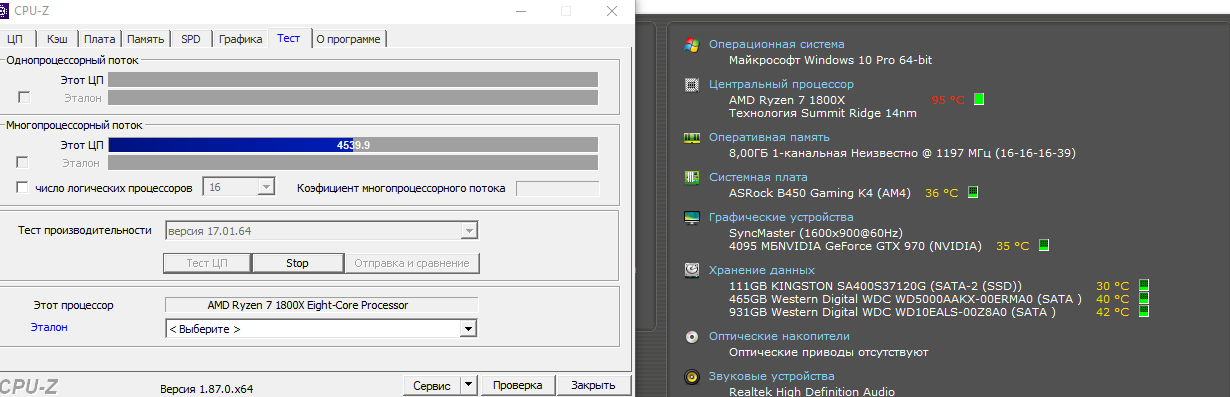Open the Оптические накопители section in Speccy
Image resolution: width=1230 pixels, height=397 pixels.
click(779, 337)
